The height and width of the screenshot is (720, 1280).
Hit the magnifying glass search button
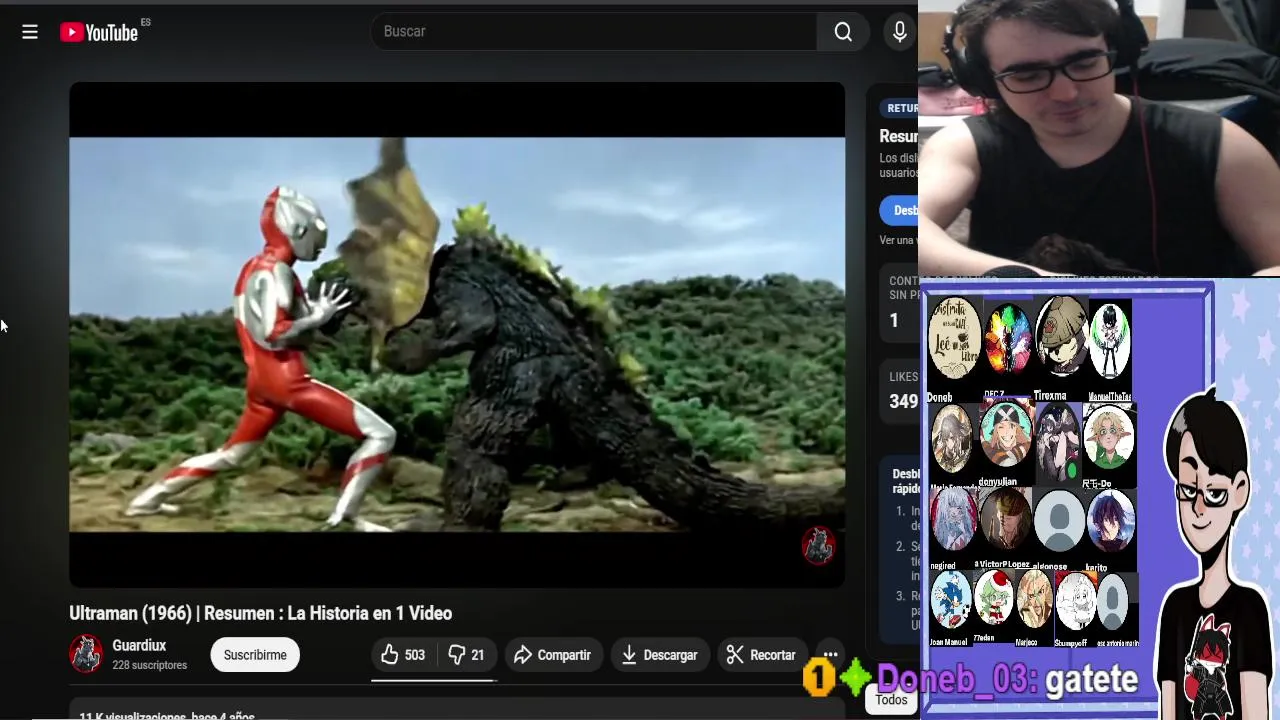(x=843, y=32)
